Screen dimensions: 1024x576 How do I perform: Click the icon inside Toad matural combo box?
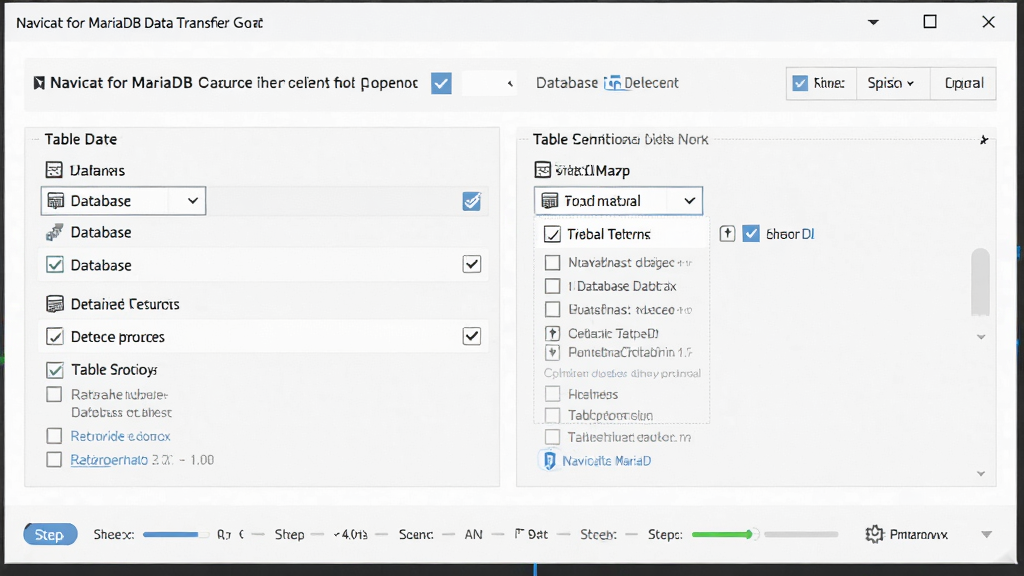tap(550, 200)
